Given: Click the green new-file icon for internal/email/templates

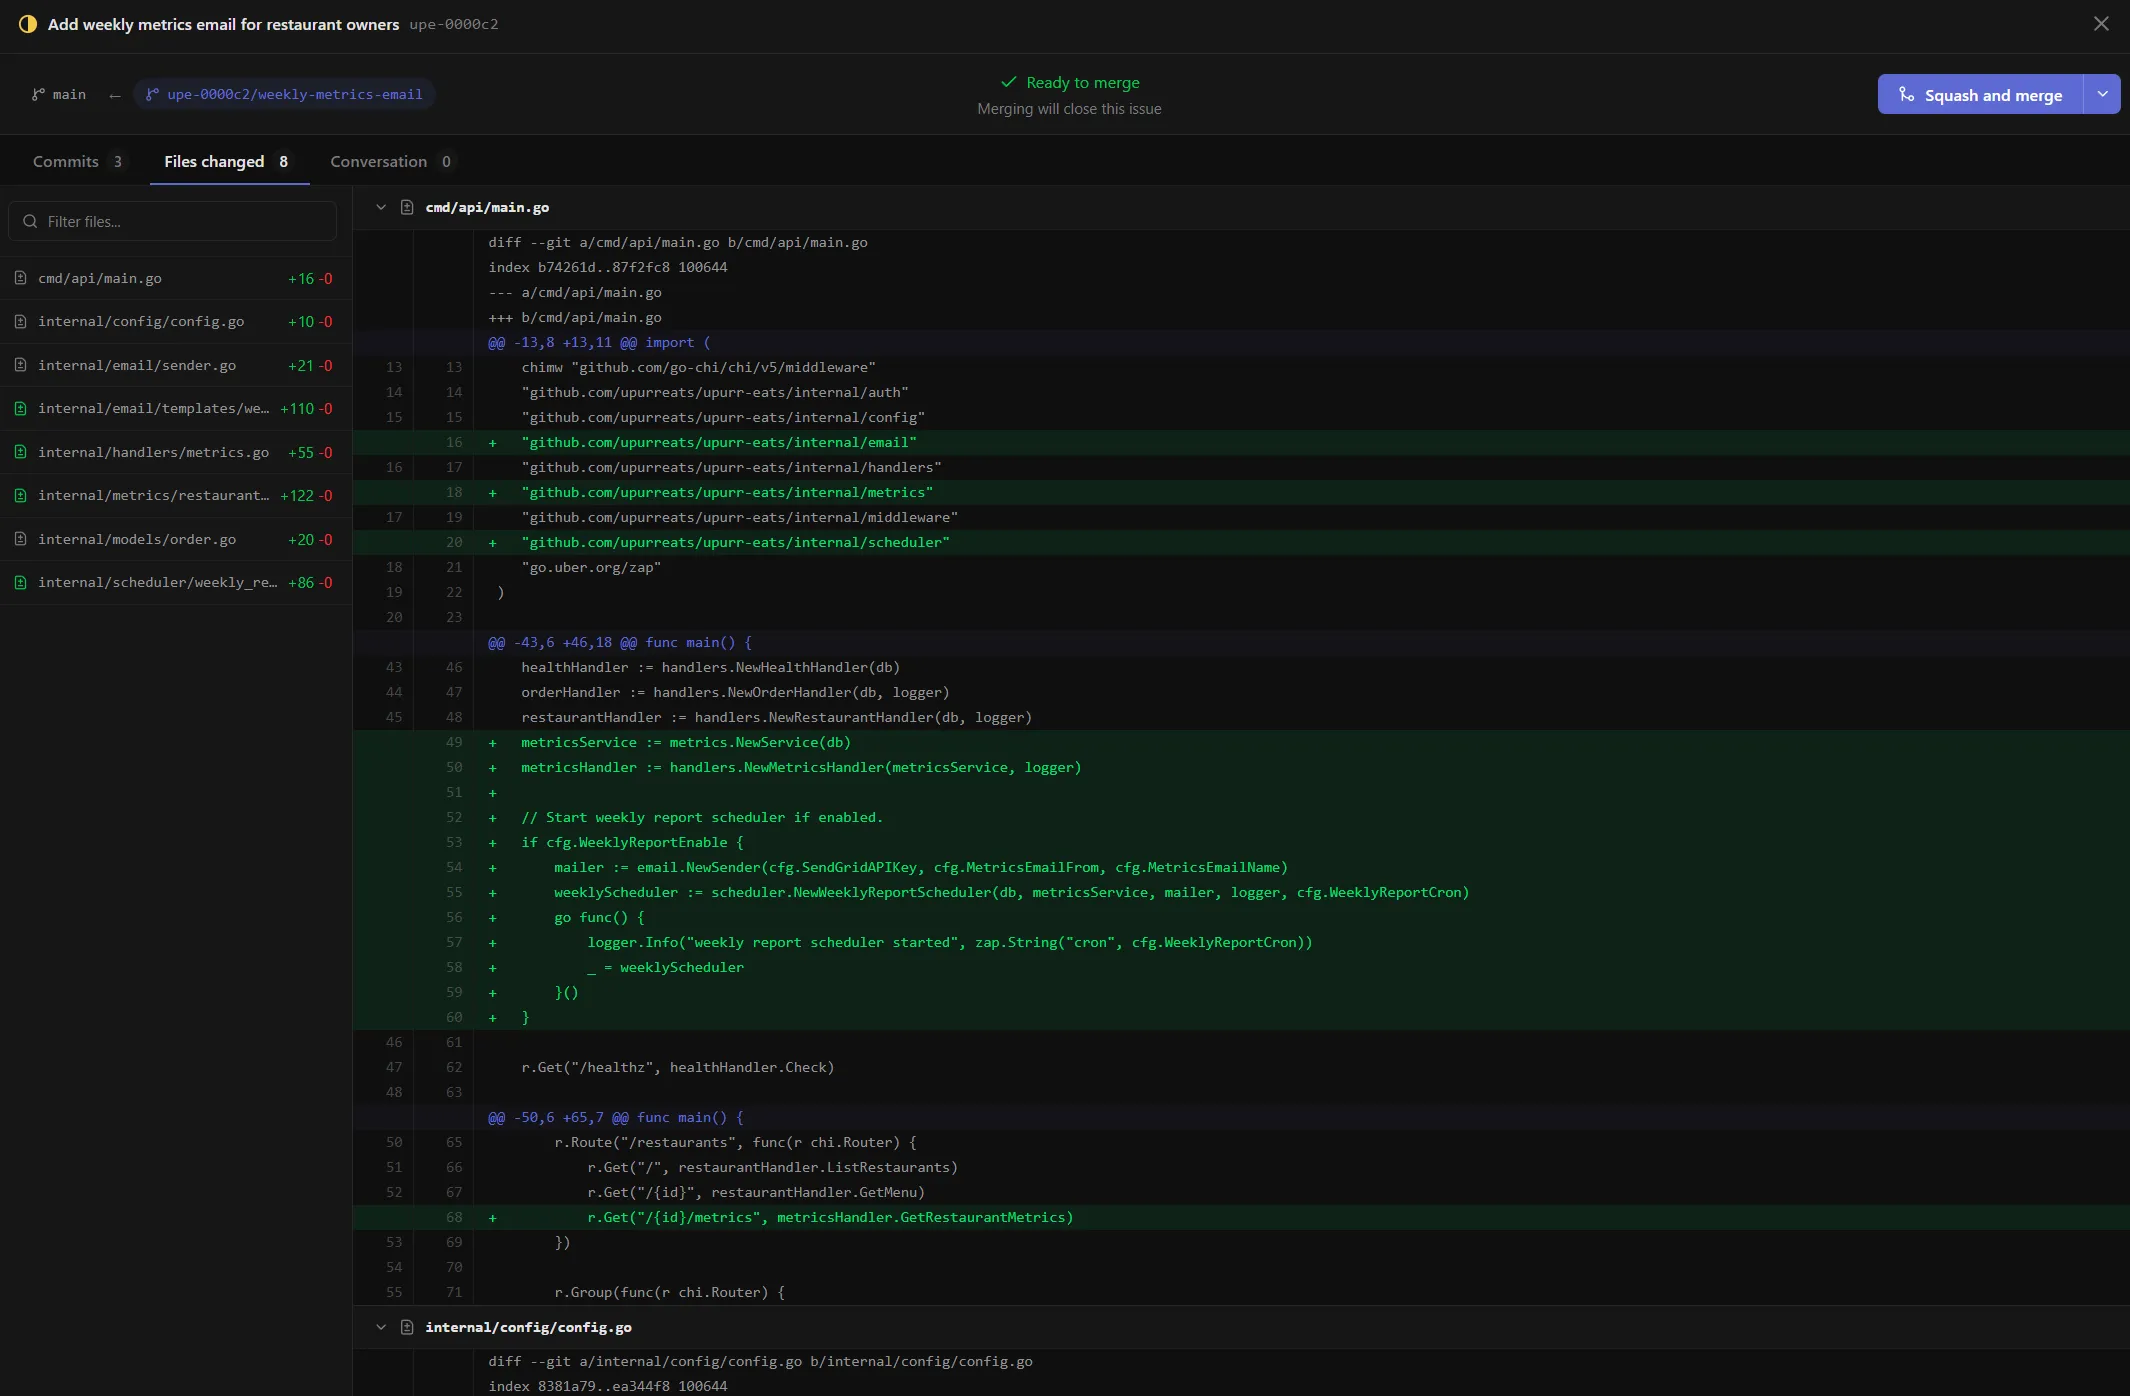Looking at the screenshot, I should [x=20, y=408].
